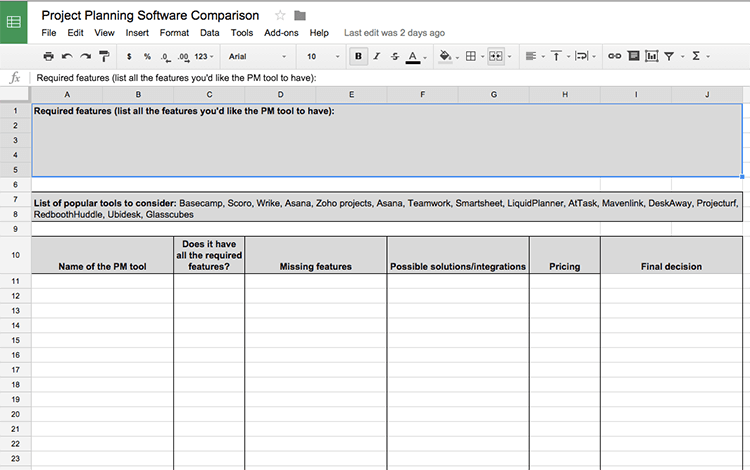The image size is (750, 470).
Task: Open the Edit menu
Action: click(75, 33)
